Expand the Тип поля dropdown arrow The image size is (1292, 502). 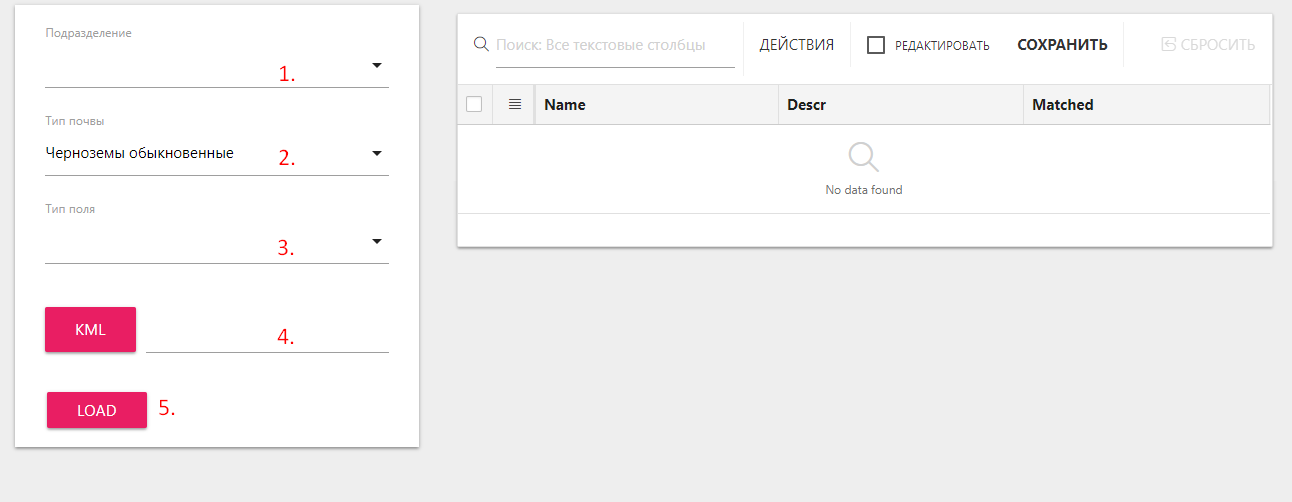point(377,242)
